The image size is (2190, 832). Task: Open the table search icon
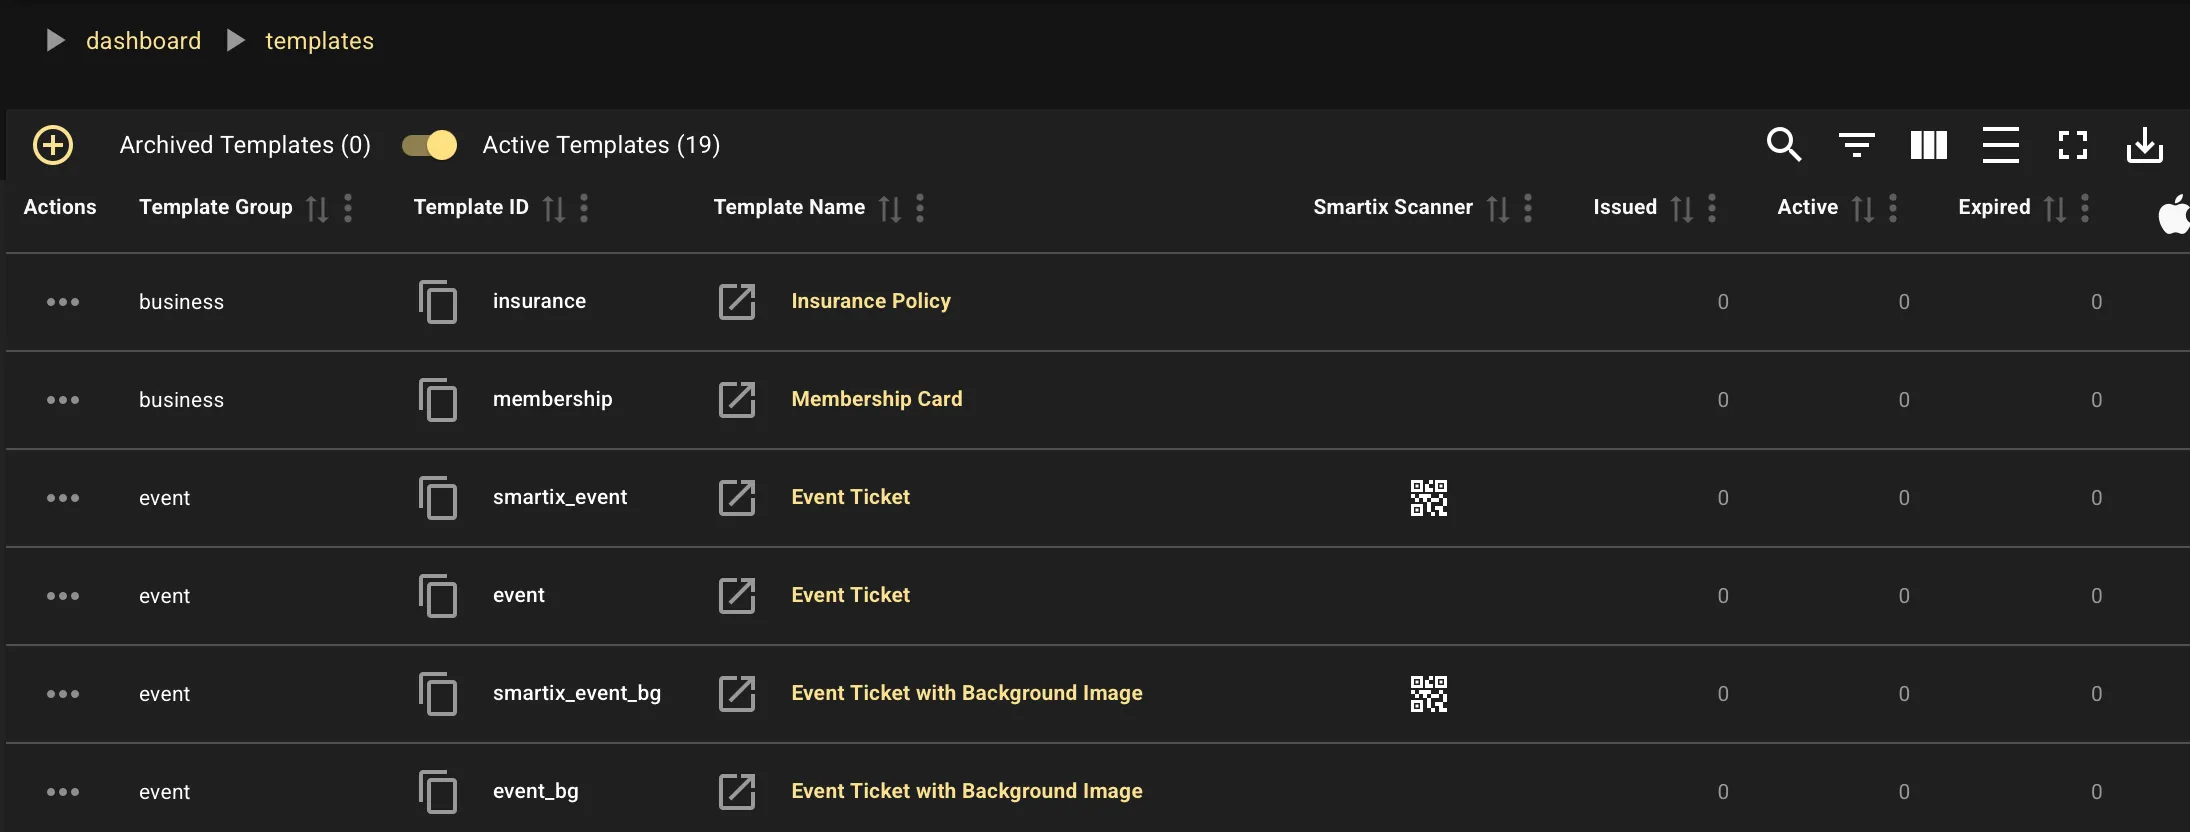point(1783,145)
